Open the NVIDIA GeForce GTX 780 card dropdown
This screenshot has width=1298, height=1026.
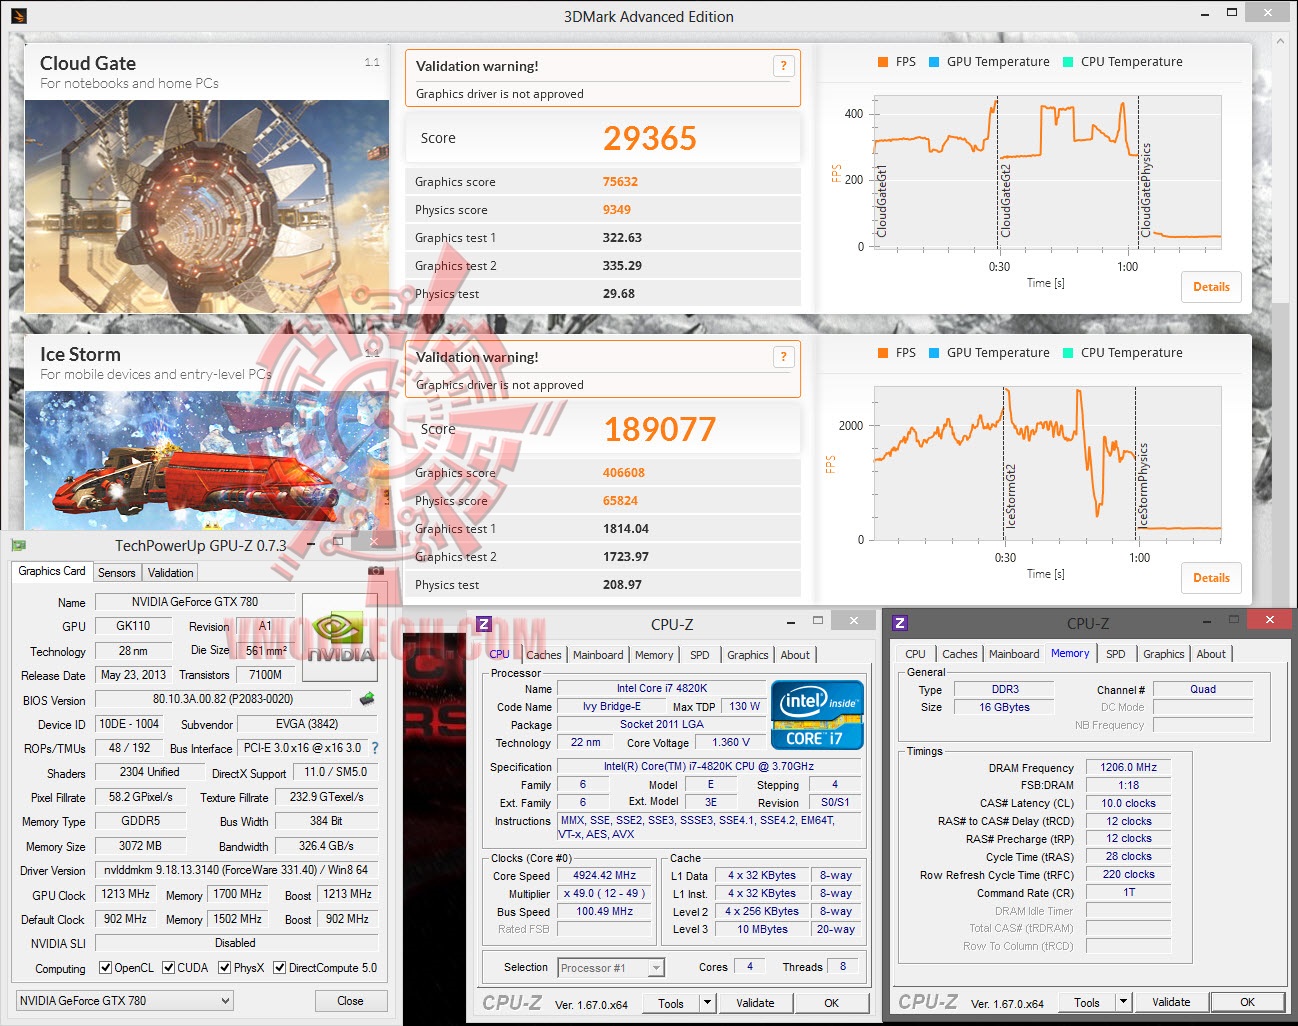point(125,1000)
